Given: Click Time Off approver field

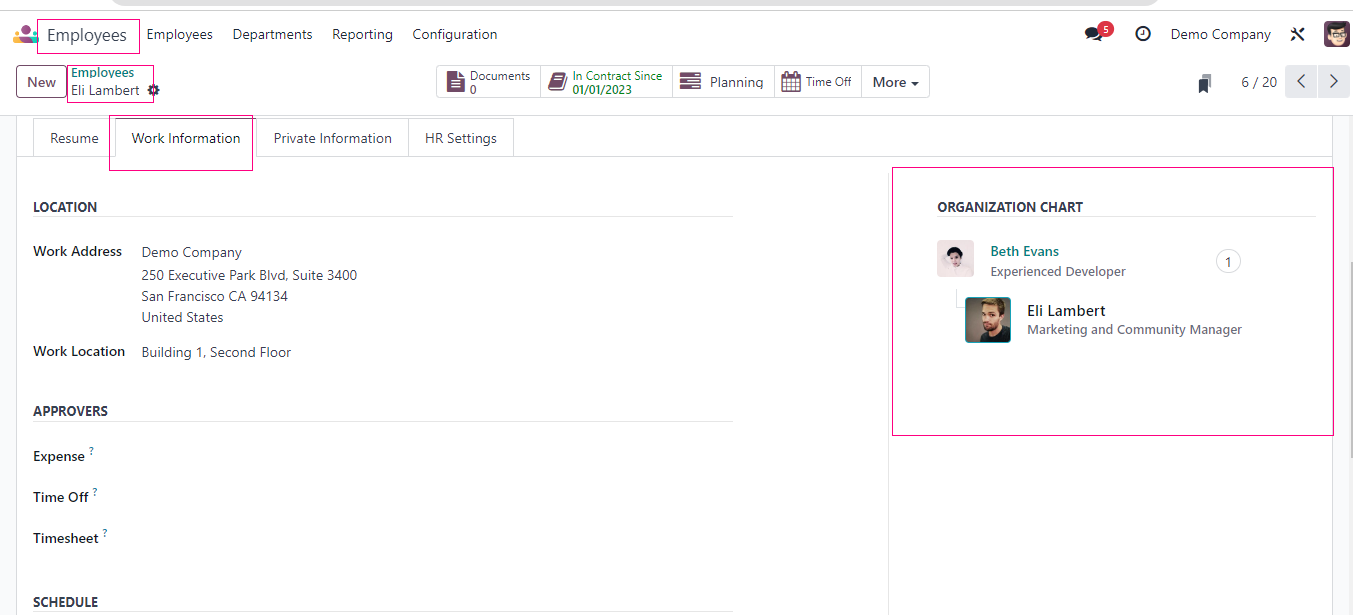Looking at the screenshot, I should click(x=437, y=497).
